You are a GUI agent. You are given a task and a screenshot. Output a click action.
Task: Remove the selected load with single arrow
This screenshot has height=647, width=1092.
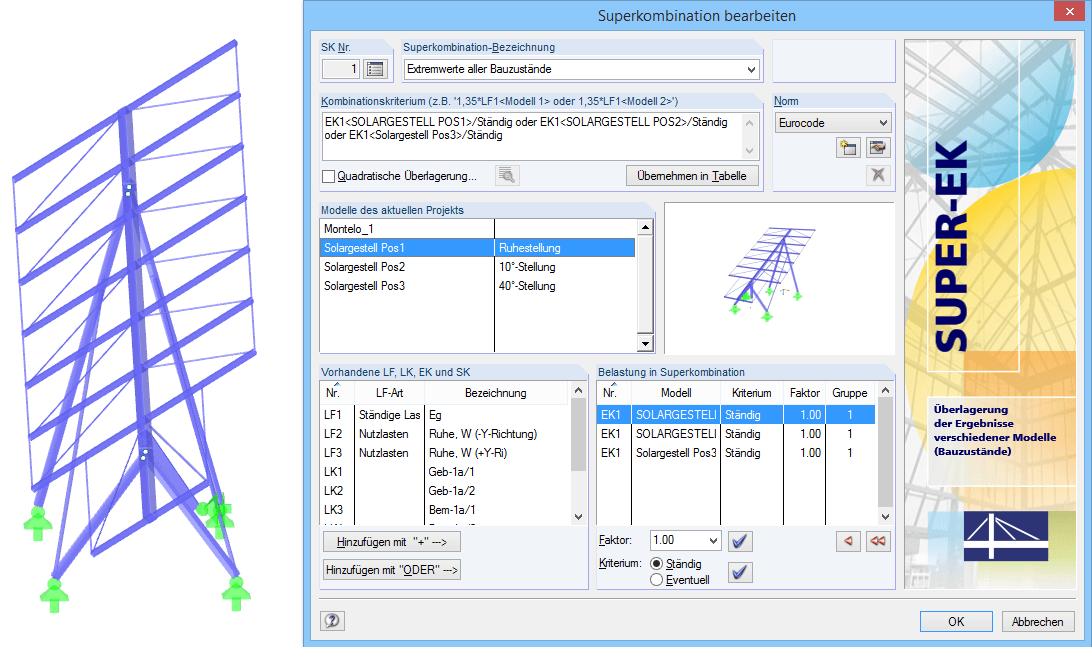click(x=848, y=541)
